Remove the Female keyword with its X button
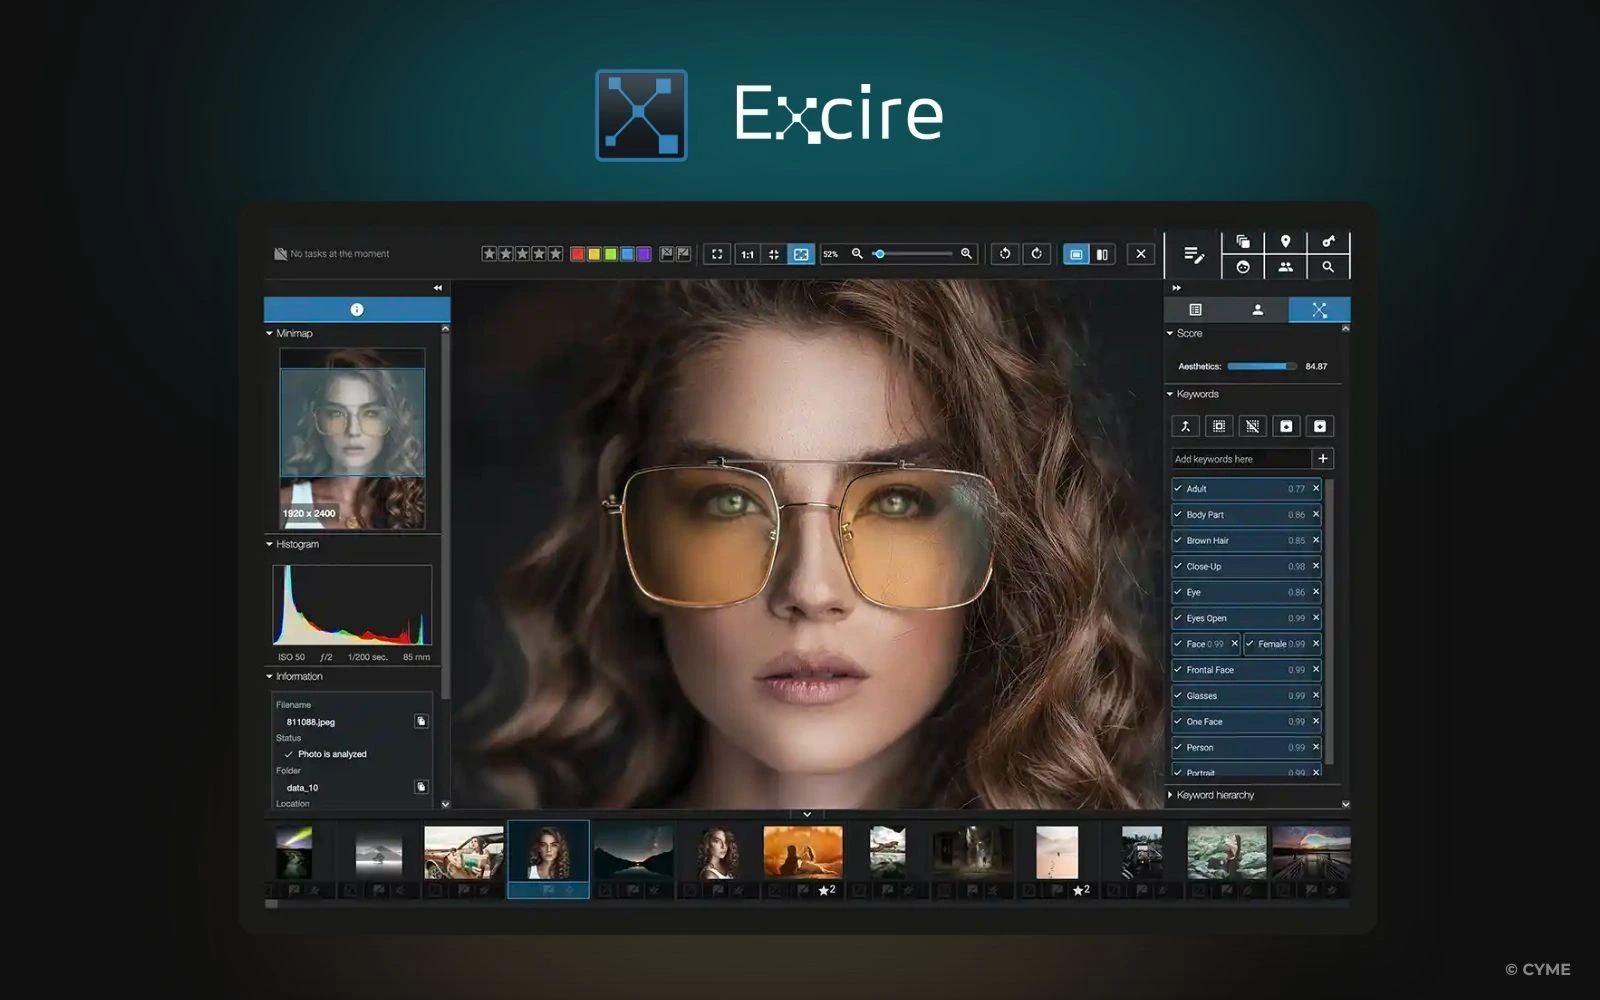The image size is (1600, 1000). pos(1316,643)
